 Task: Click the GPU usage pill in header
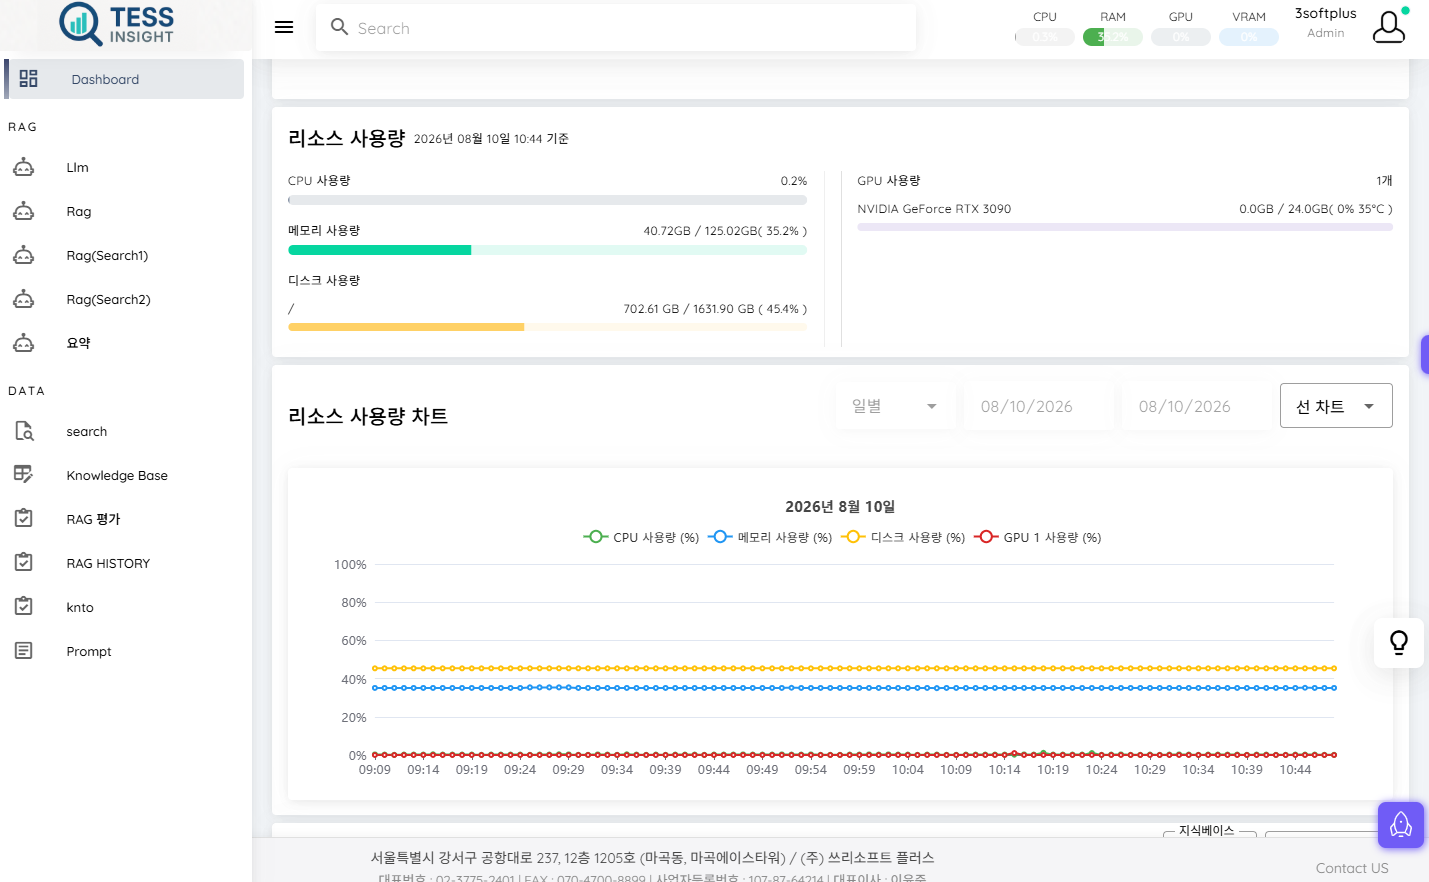(1181, 37)
